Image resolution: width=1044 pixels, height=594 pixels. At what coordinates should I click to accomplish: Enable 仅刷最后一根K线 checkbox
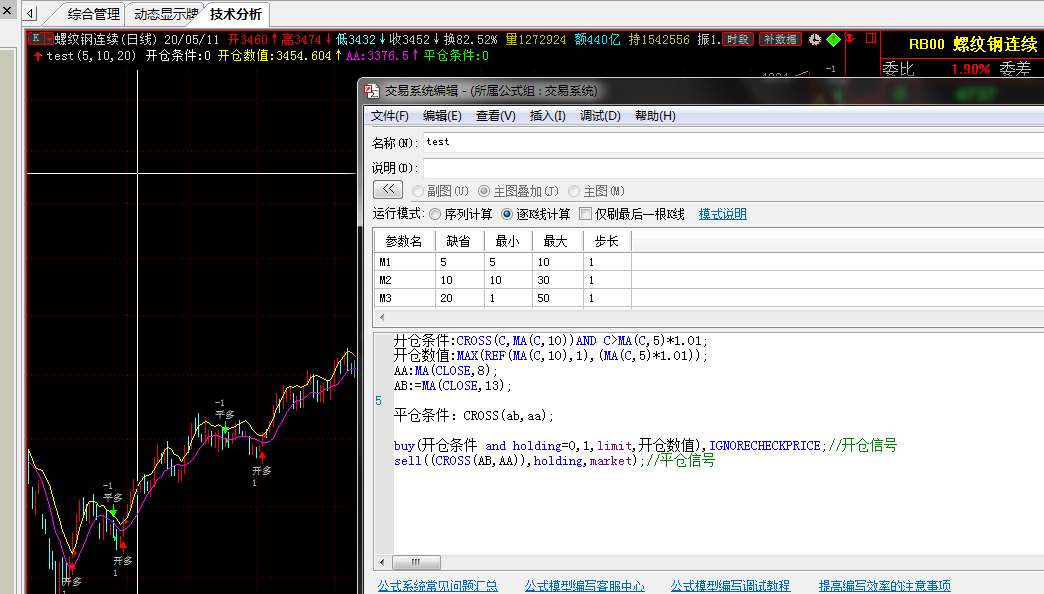click(x=586, y=214)
